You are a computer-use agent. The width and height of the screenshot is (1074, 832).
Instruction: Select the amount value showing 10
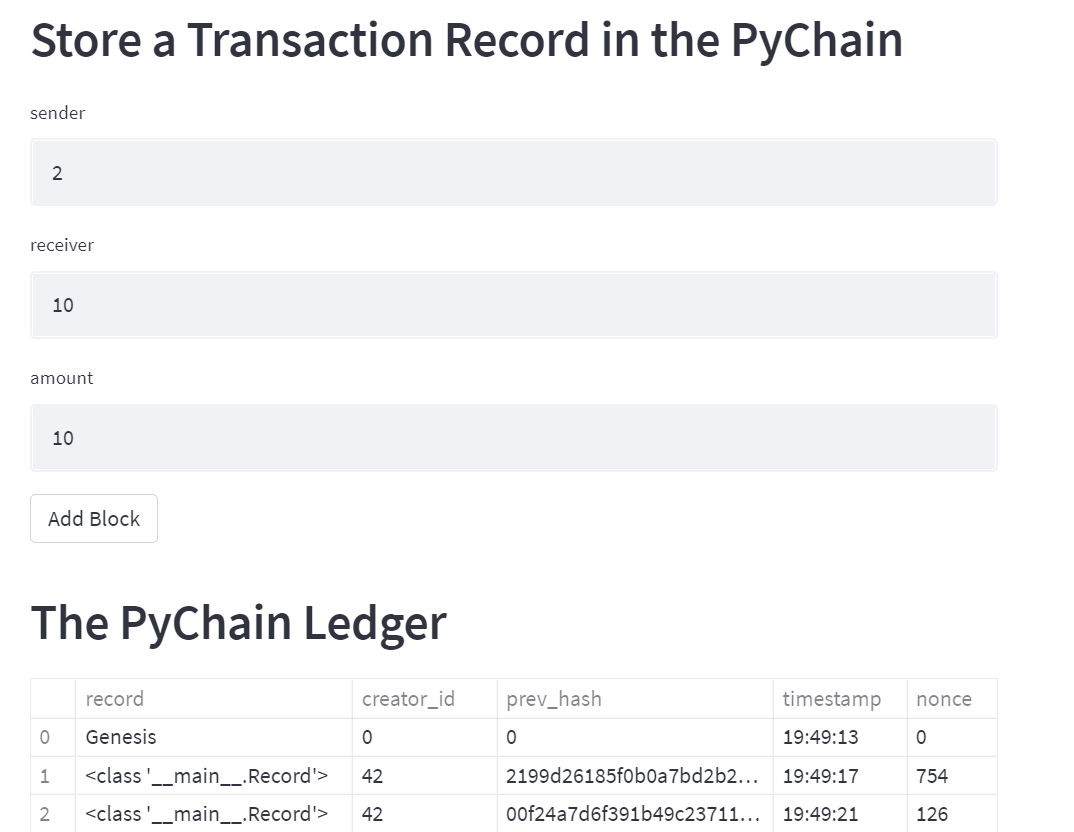[62, 437]
